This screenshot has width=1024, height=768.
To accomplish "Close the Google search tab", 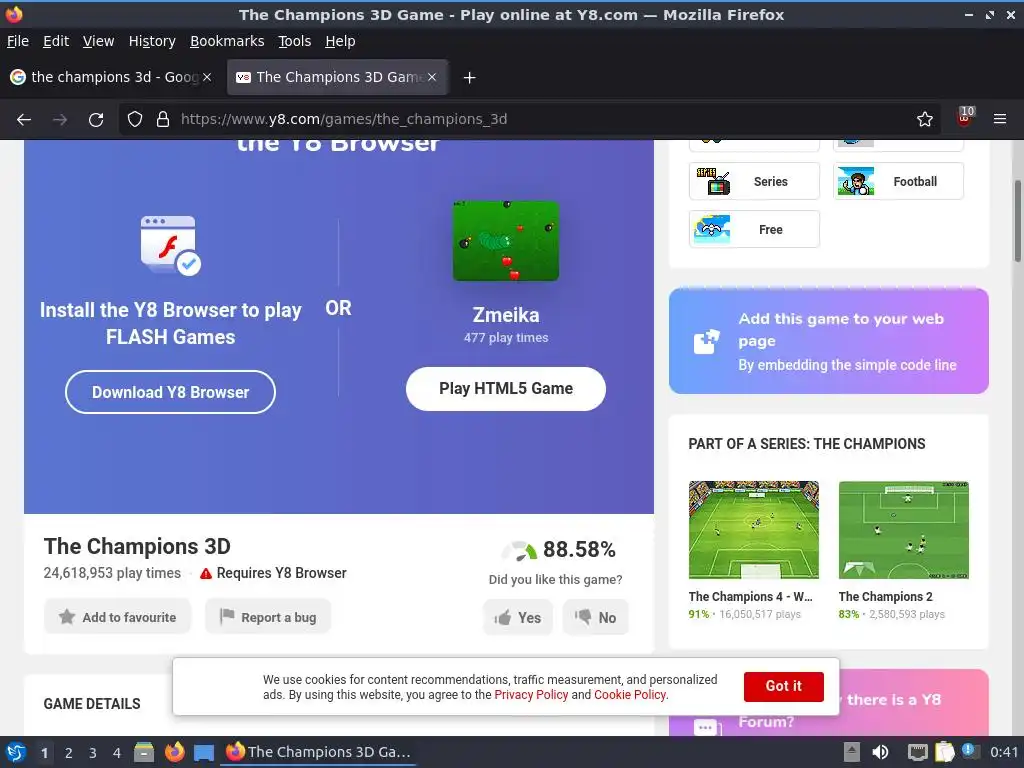I will 207,77.
